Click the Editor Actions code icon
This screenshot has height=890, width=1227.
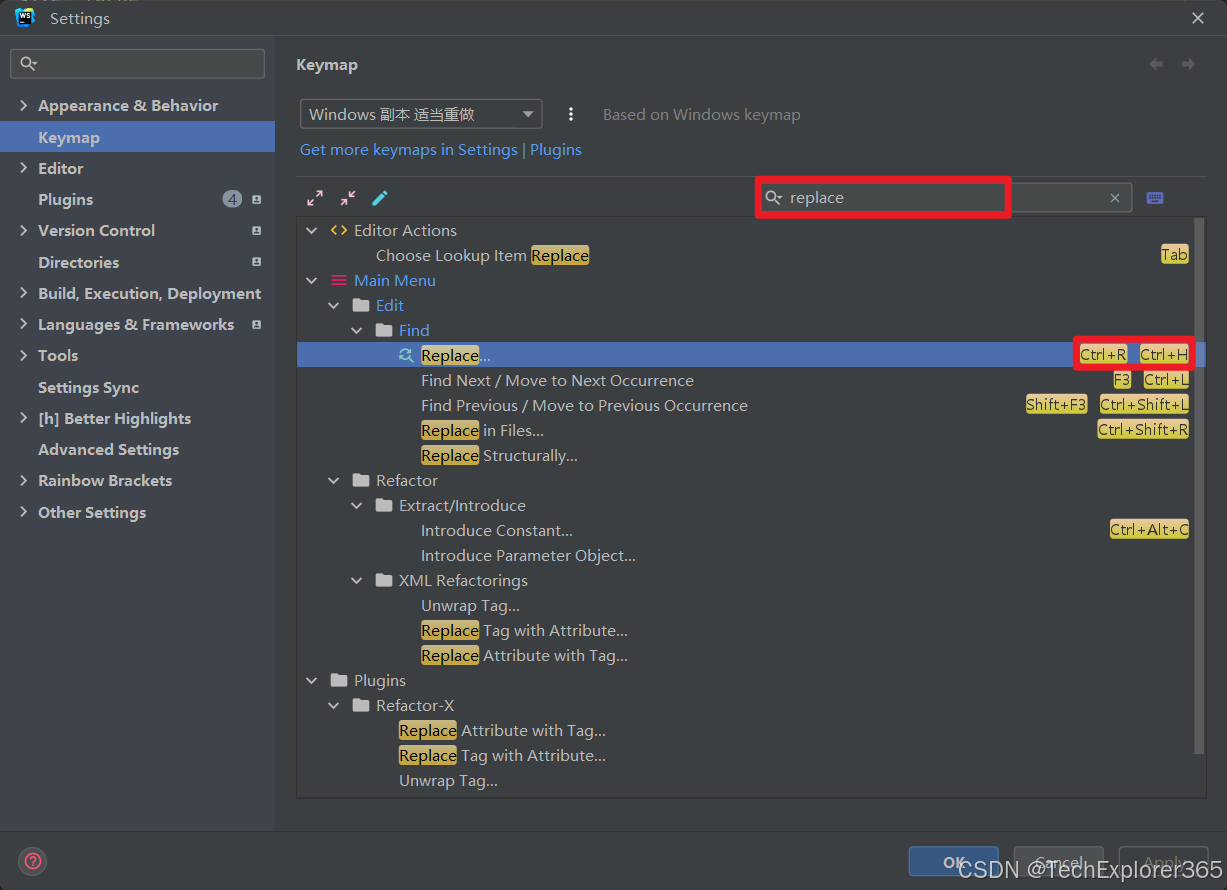tap(339, 230)
